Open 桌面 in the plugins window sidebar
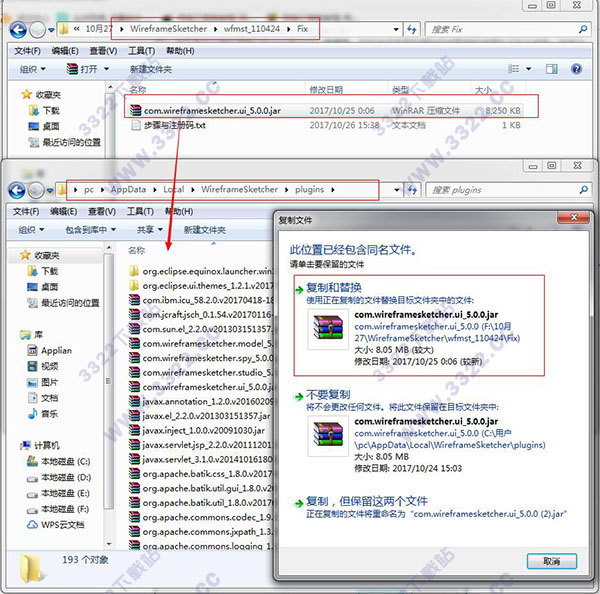 43,287
